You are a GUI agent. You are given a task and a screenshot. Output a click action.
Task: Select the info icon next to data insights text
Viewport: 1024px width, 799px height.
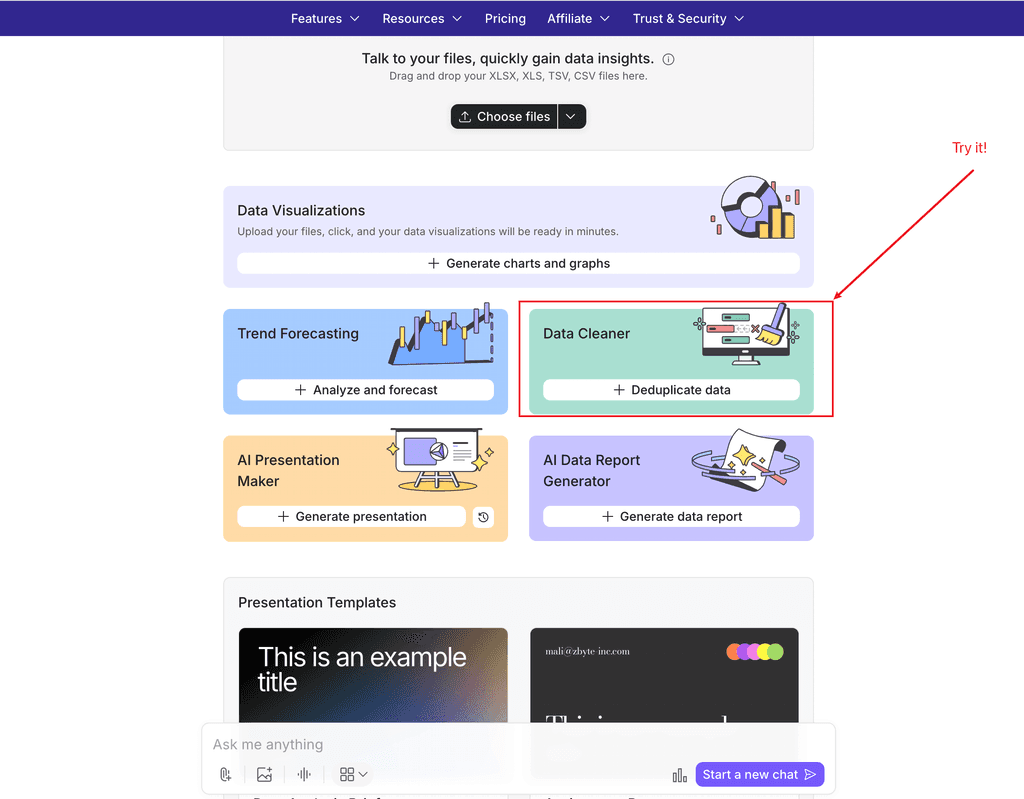(x=667, y=59)
